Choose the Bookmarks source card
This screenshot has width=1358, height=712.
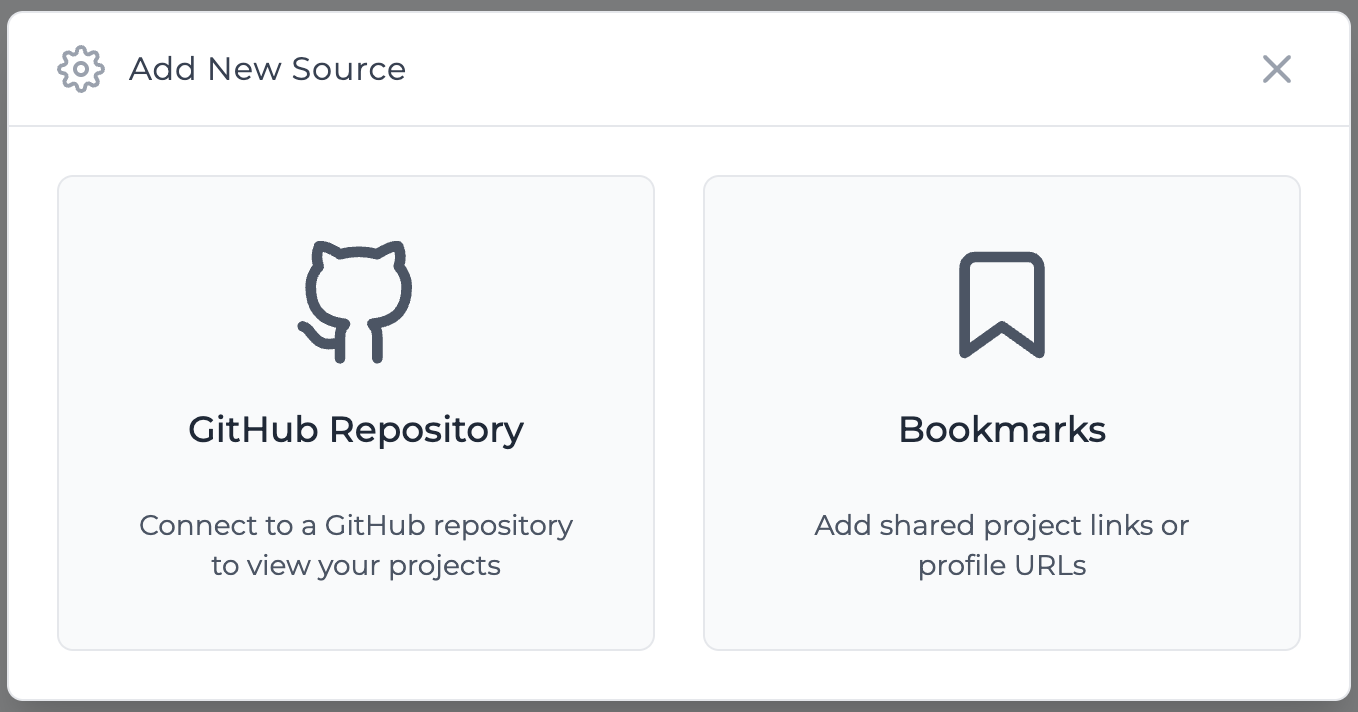(x=1002, y=413)
